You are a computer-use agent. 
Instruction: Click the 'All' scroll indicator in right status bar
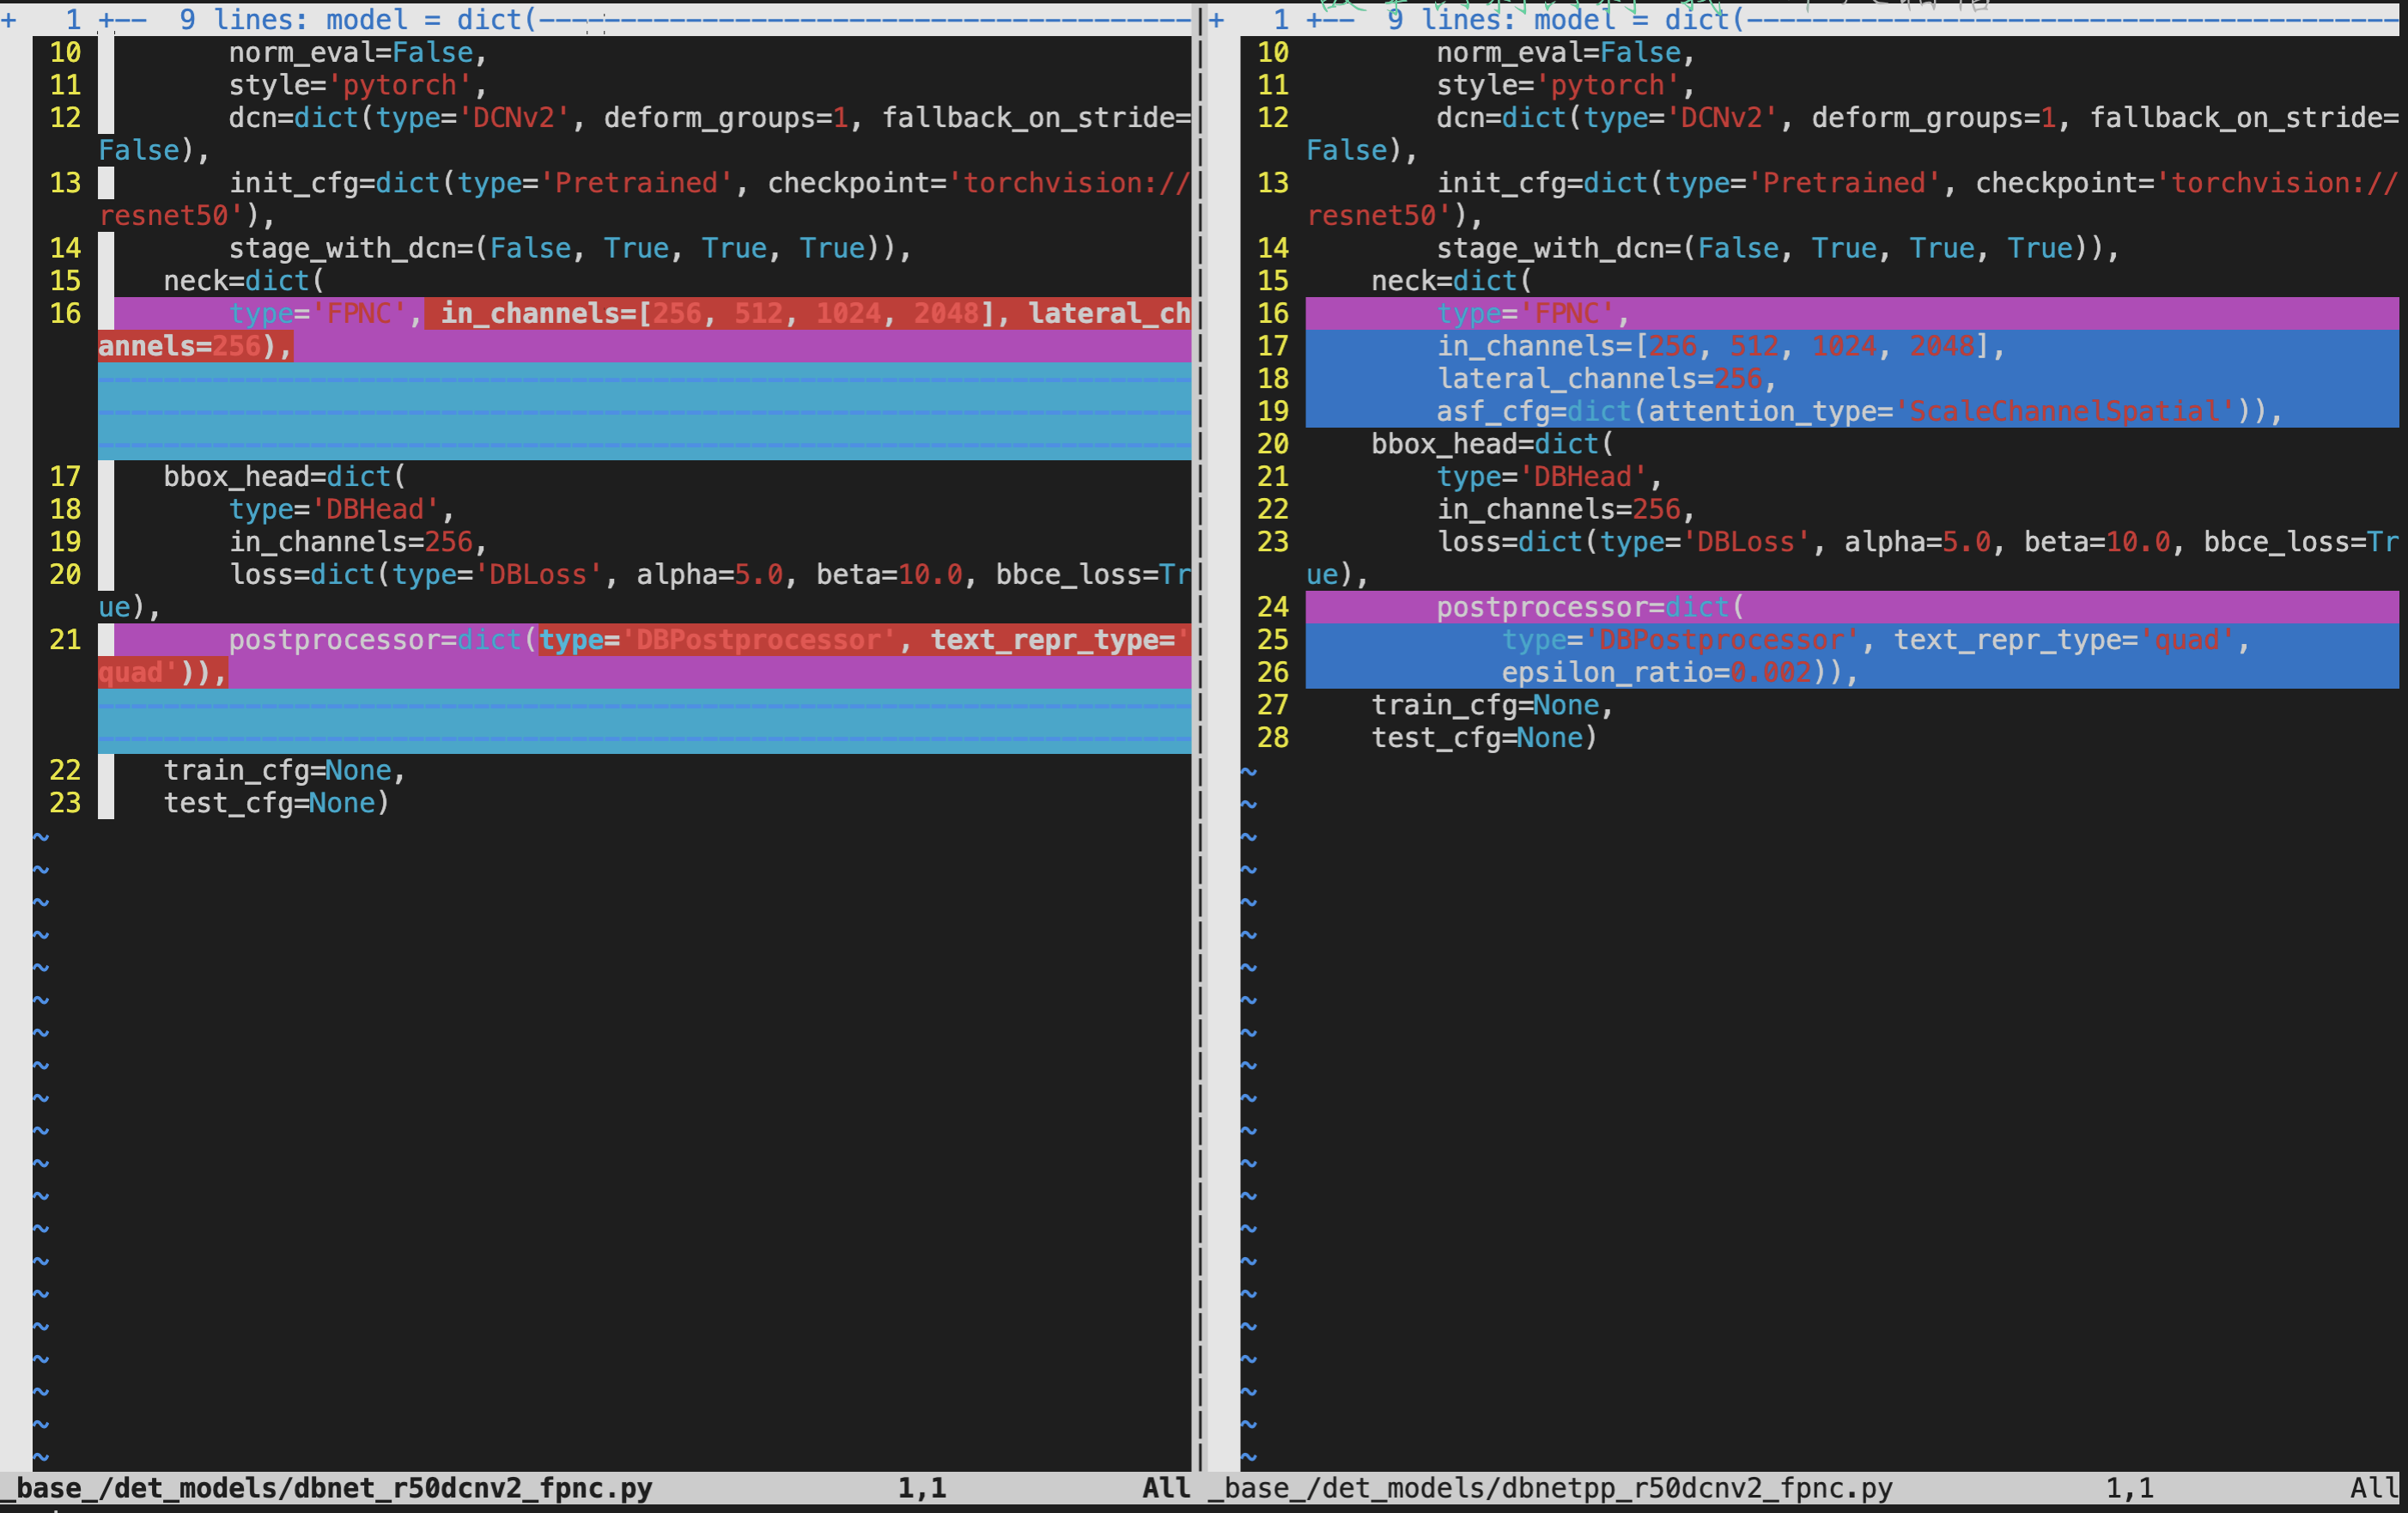pos(2375,1487)
